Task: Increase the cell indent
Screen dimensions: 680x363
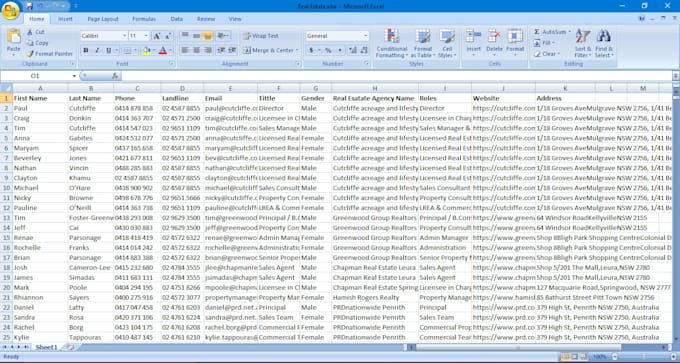Action: (232, 50)
